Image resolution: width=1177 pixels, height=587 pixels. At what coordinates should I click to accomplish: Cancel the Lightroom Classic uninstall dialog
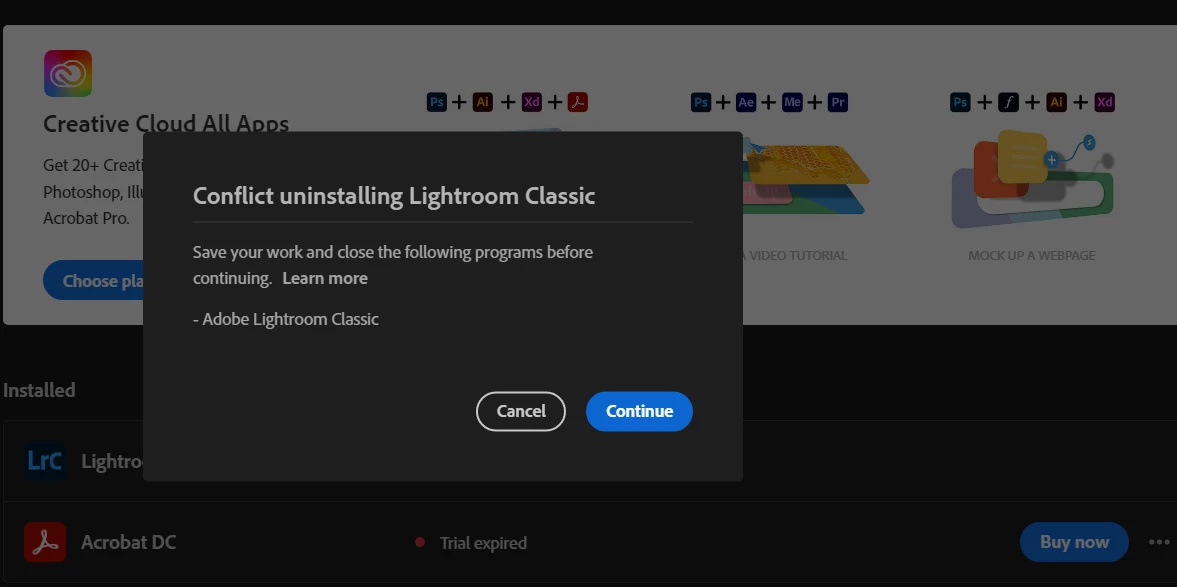(520, 411)
